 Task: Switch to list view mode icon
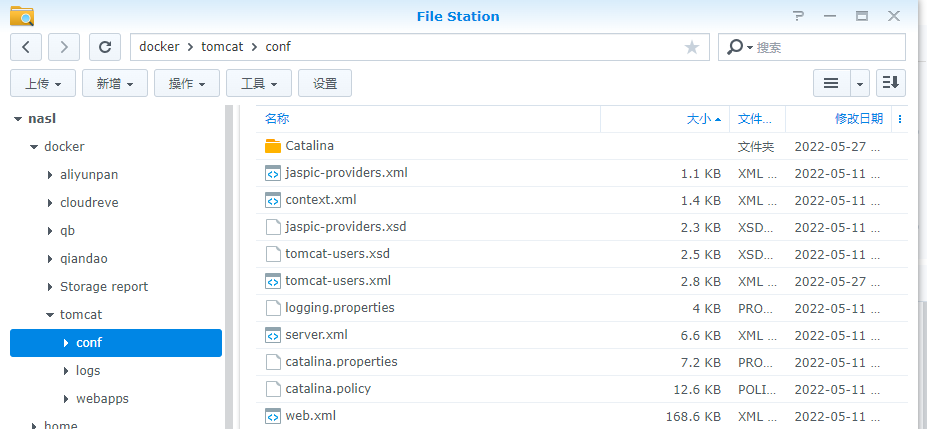pos(831,83)
